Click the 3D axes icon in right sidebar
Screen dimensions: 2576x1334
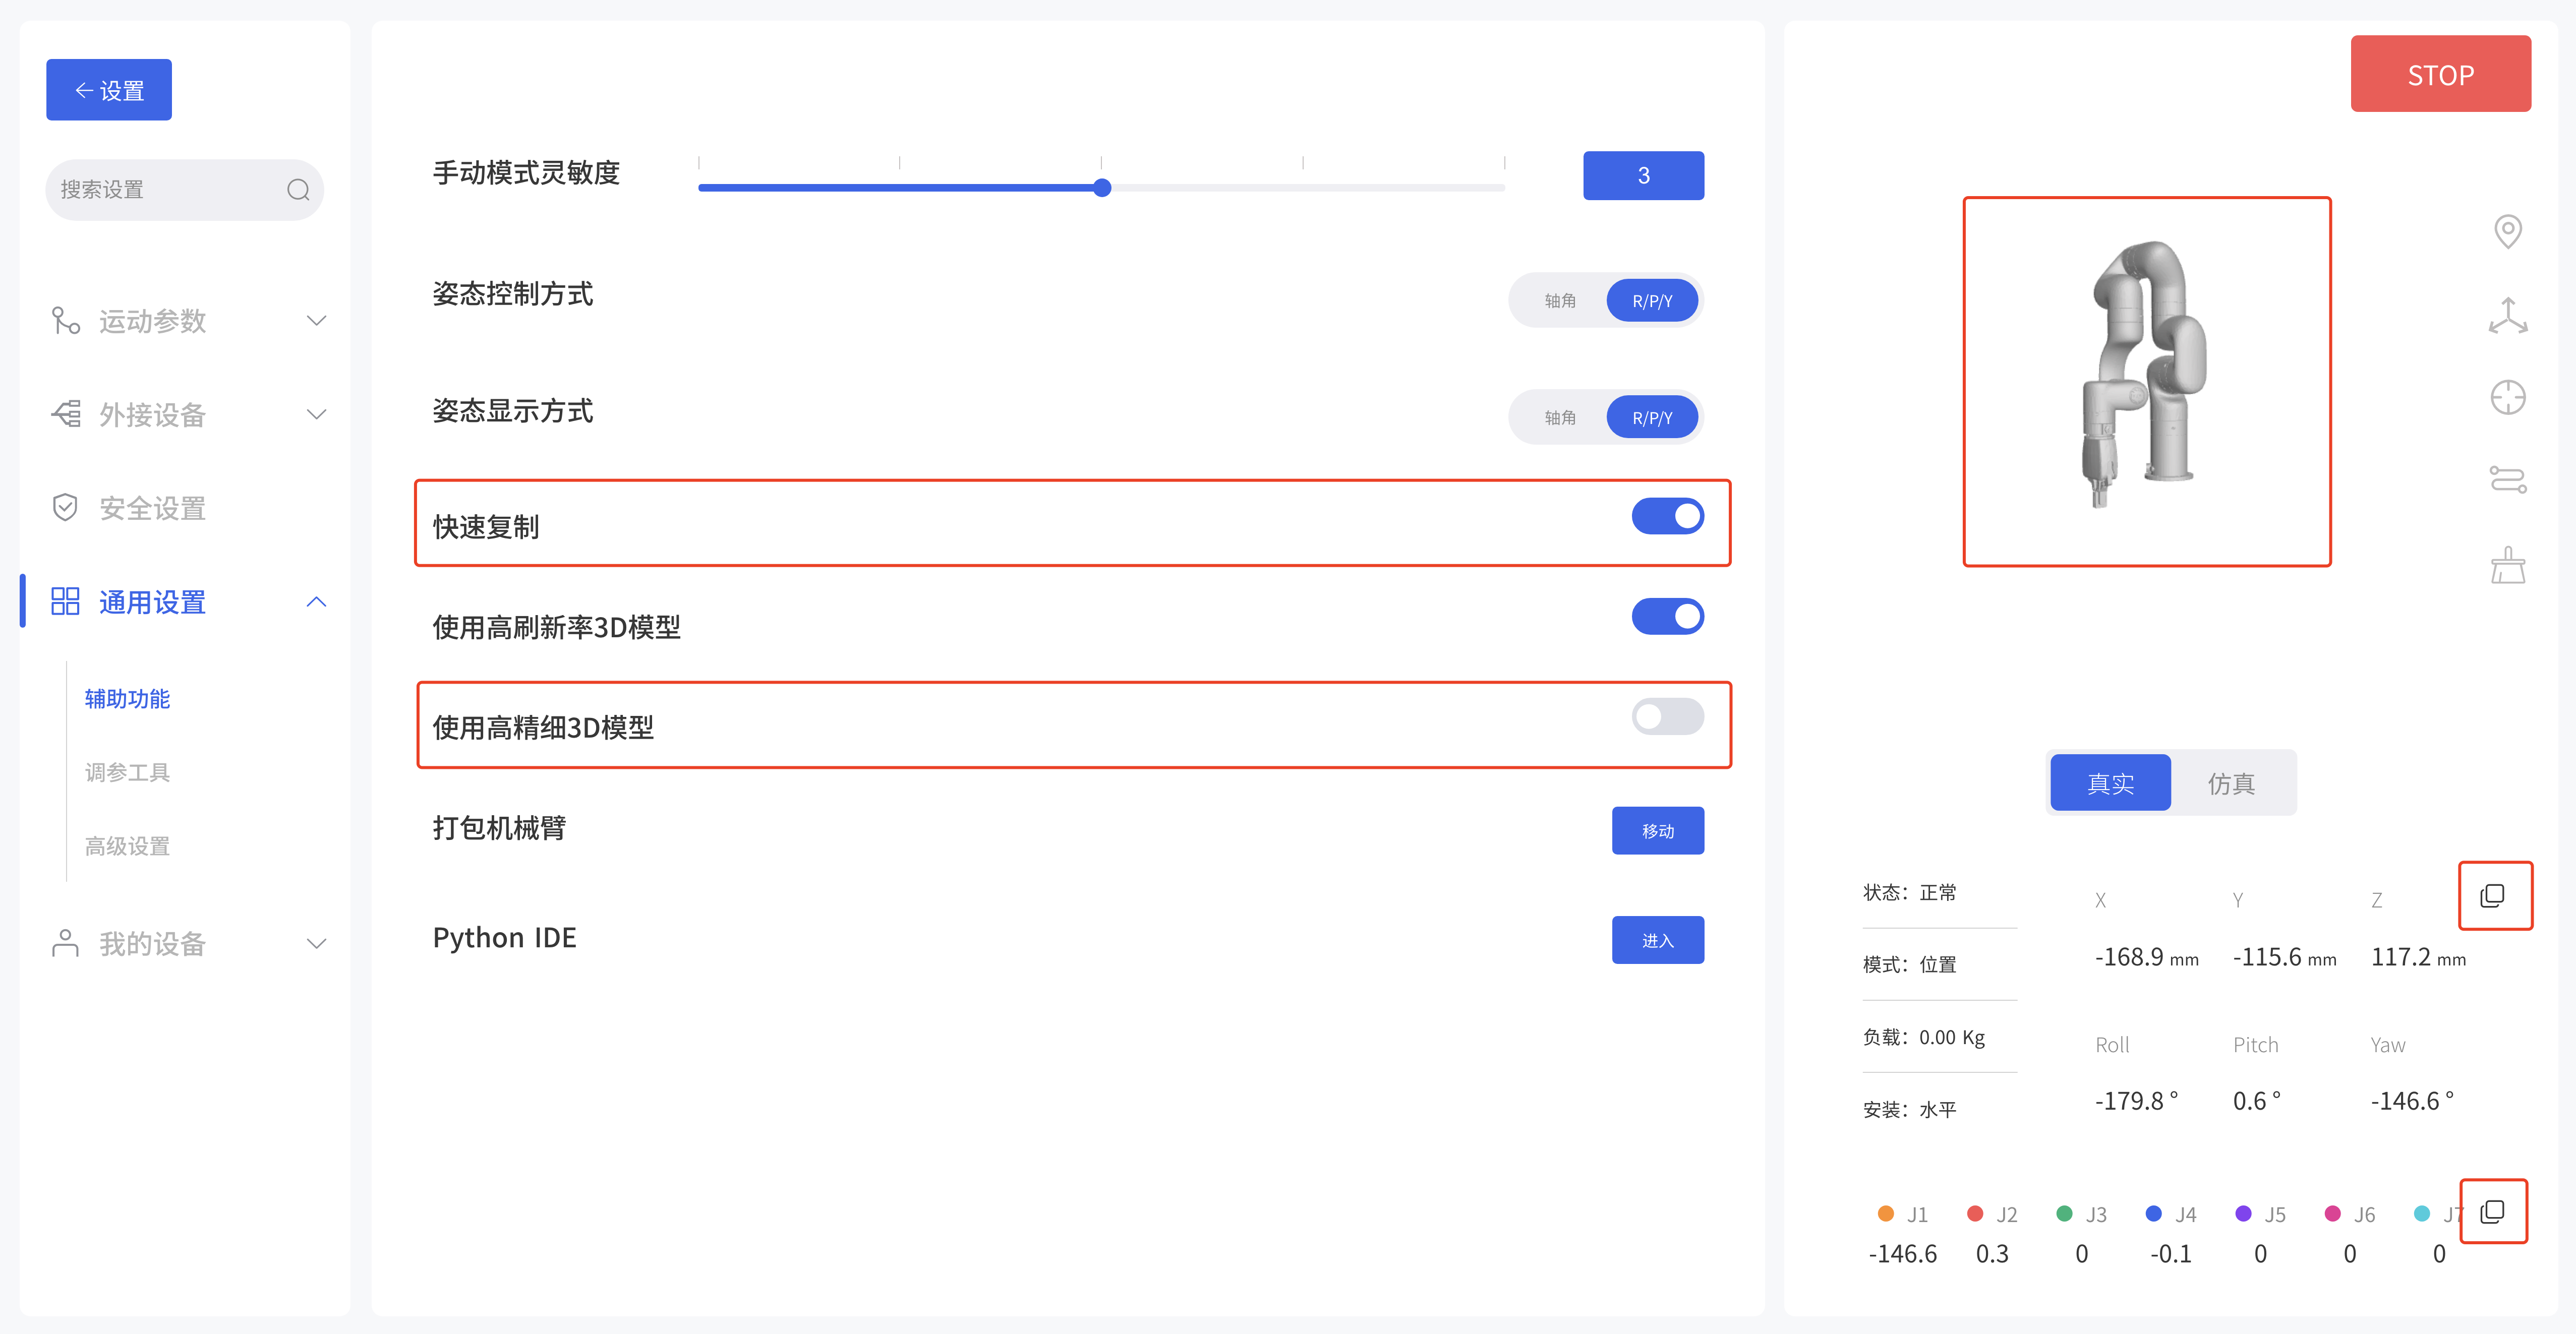[x=2508, y=314]
